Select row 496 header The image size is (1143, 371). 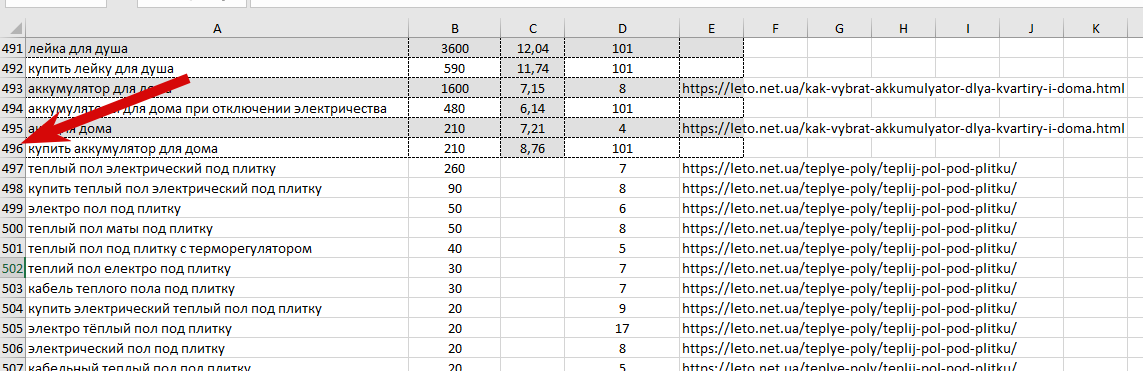point(12,149)
